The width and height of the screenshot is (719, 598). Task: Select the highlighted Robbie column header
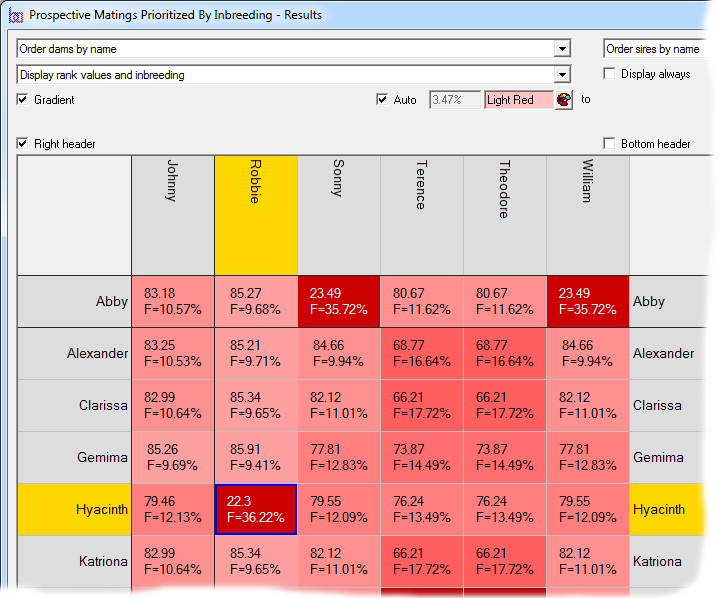point(256,216)
